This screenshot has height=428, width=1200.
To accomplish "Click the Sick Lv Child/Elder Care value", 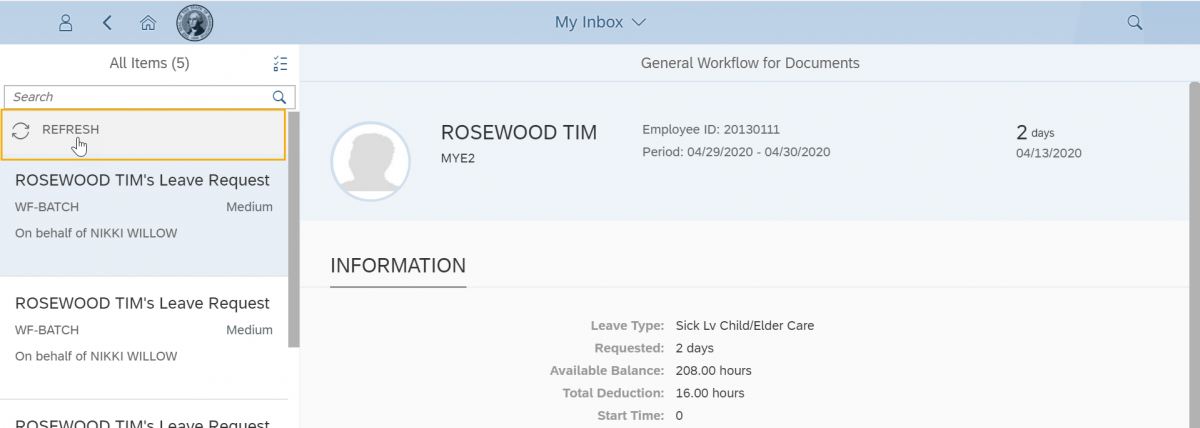I will (x=744, y=326).
